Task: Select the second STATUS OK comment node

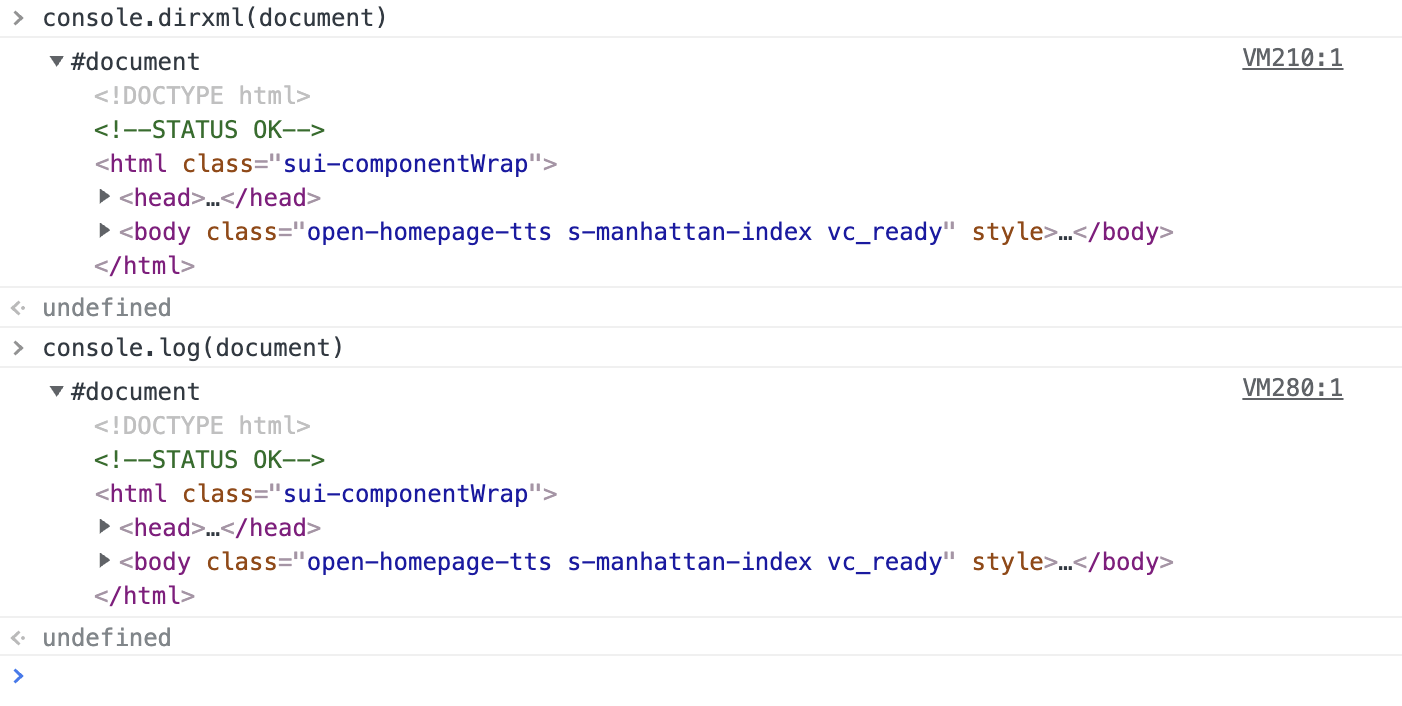Action: click(209, 460)
